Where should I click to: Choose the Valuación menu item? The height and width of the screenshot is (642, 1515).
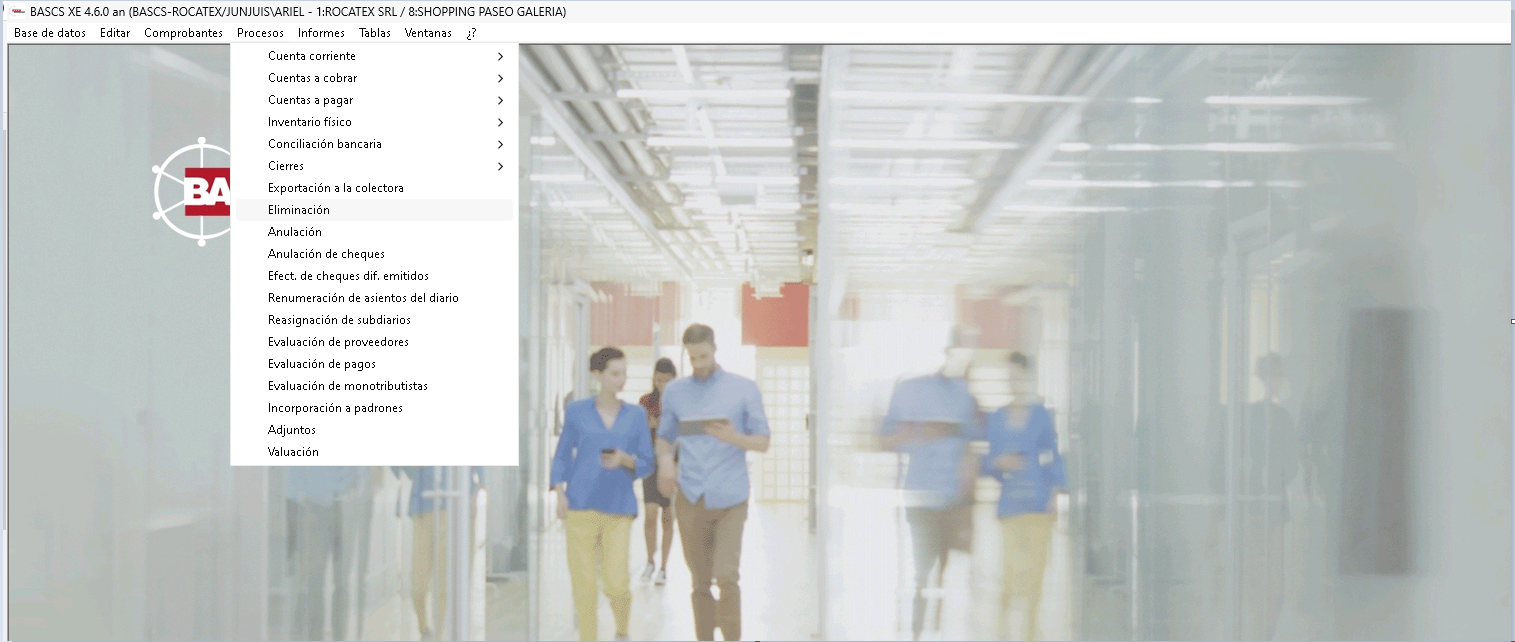click(x=293, y=452)
